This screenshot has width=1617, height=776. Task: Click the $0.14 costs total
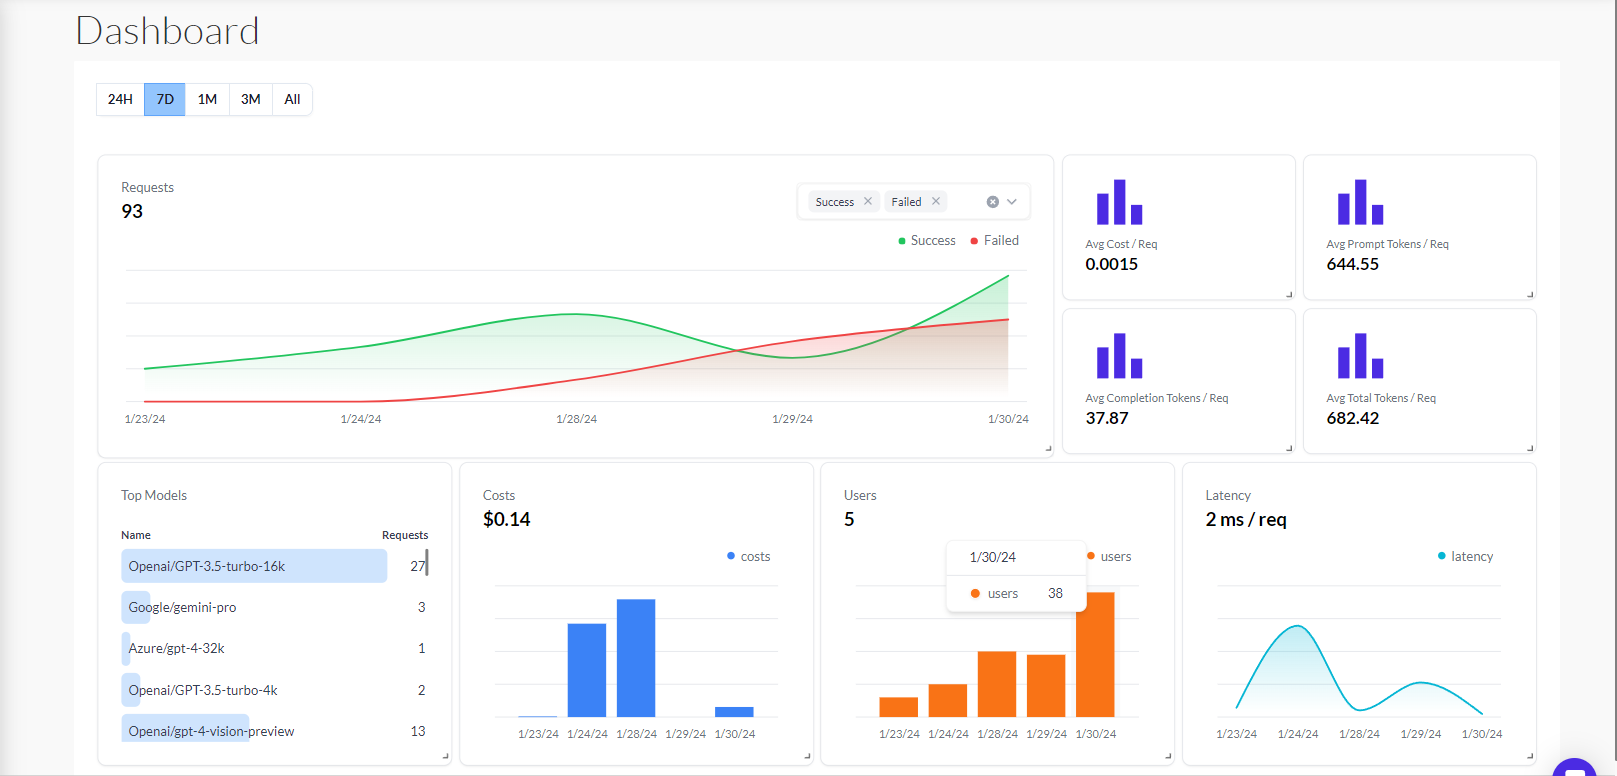point(506,519)
